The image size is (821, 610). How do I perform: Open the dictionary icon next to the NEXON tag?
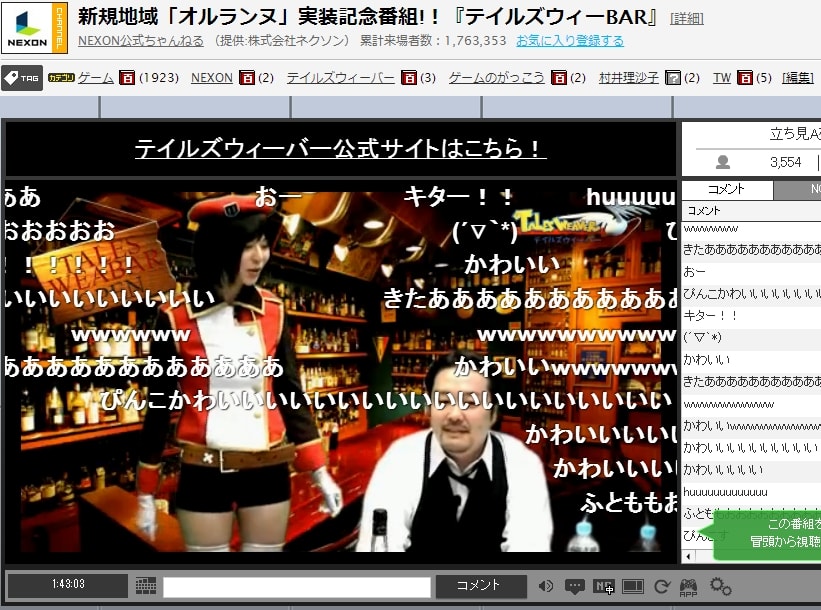247,77
